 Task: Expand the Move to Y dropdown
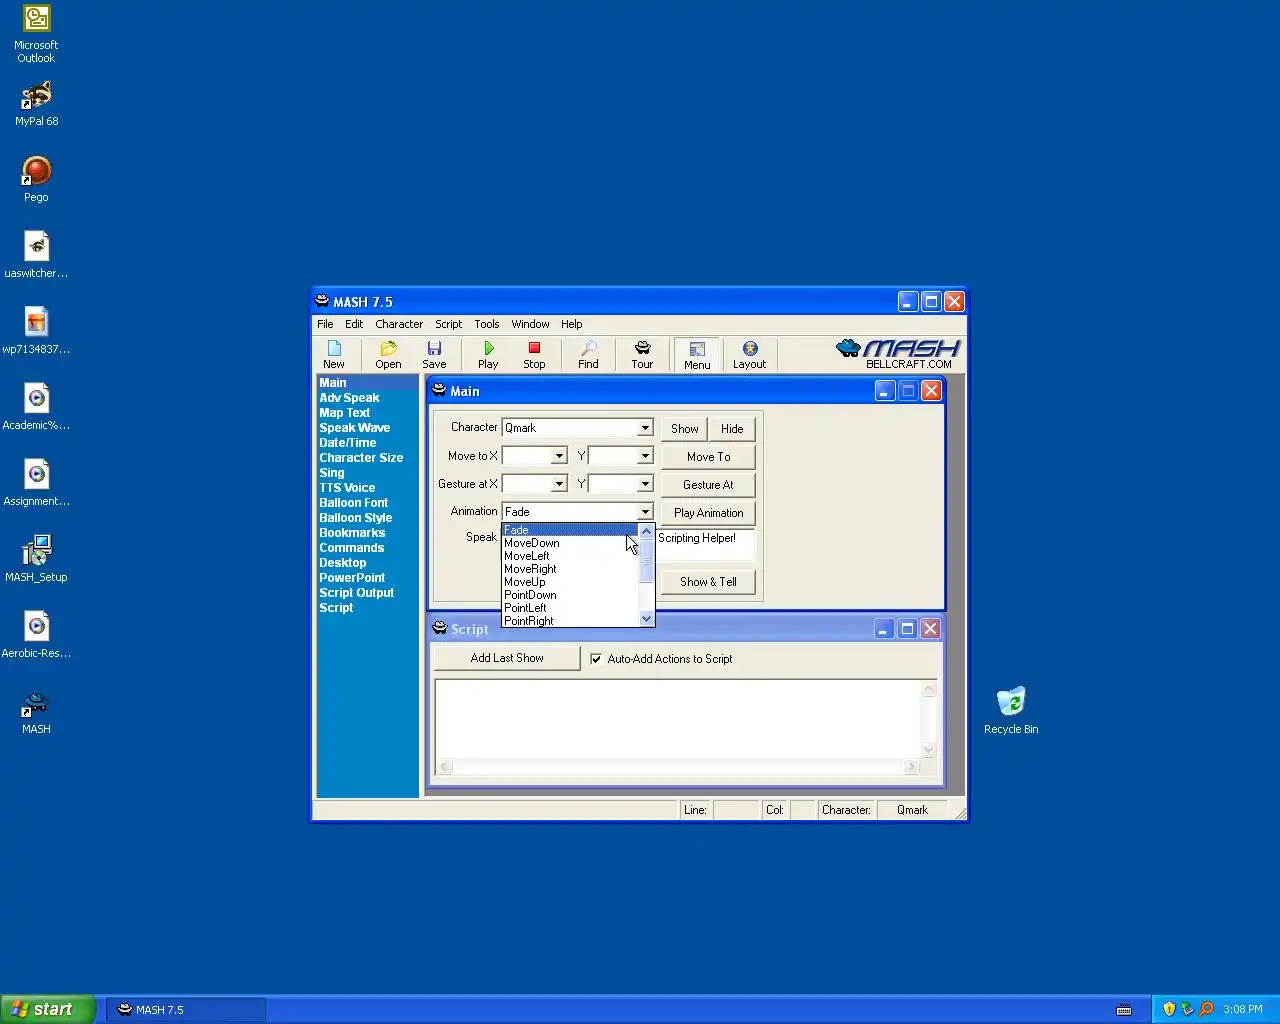(x=645, y=456)
